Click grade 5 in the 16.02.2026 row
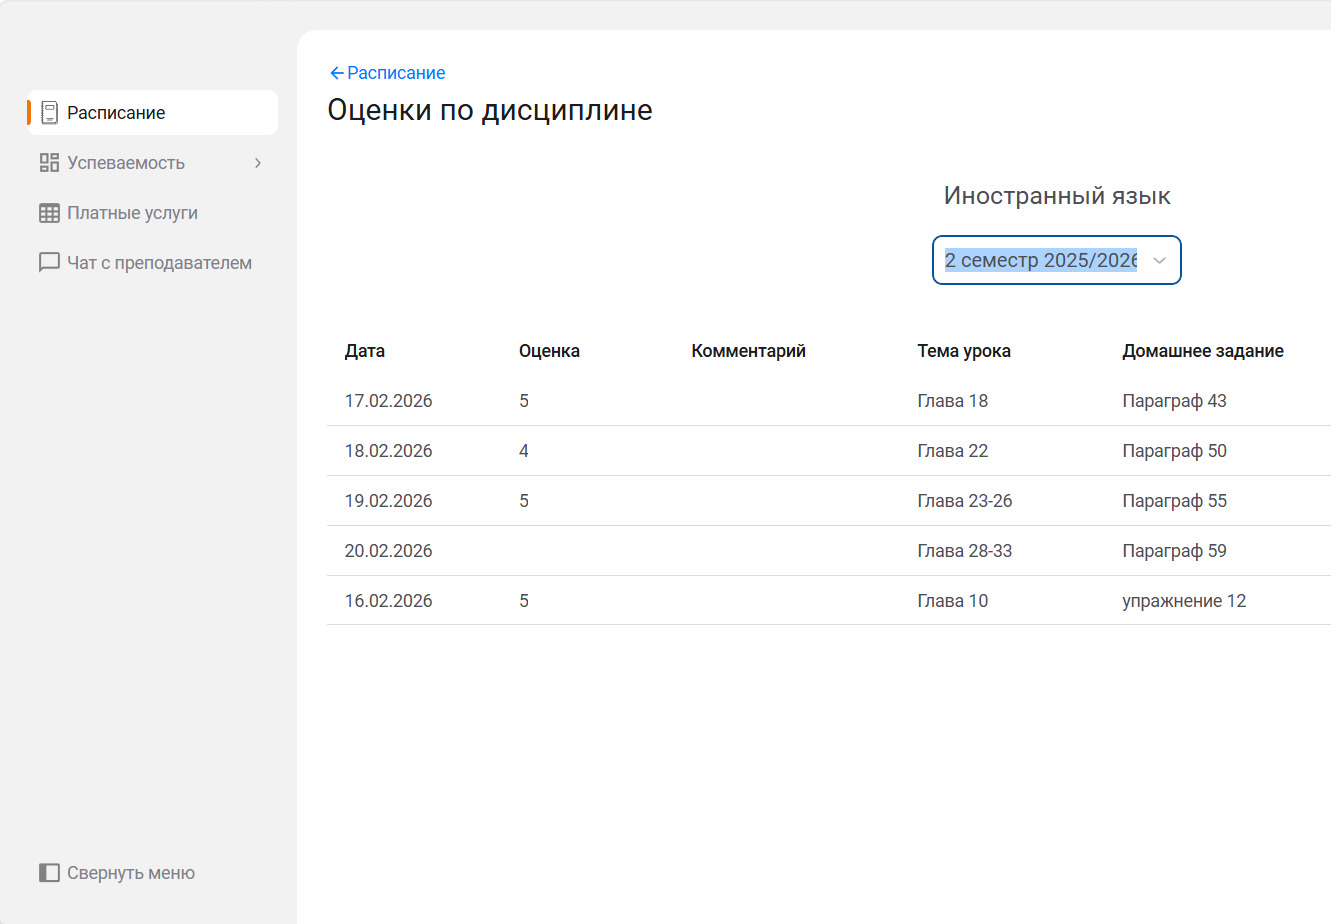This screenshot has height=924, width=1331. (x=524, y=601)
